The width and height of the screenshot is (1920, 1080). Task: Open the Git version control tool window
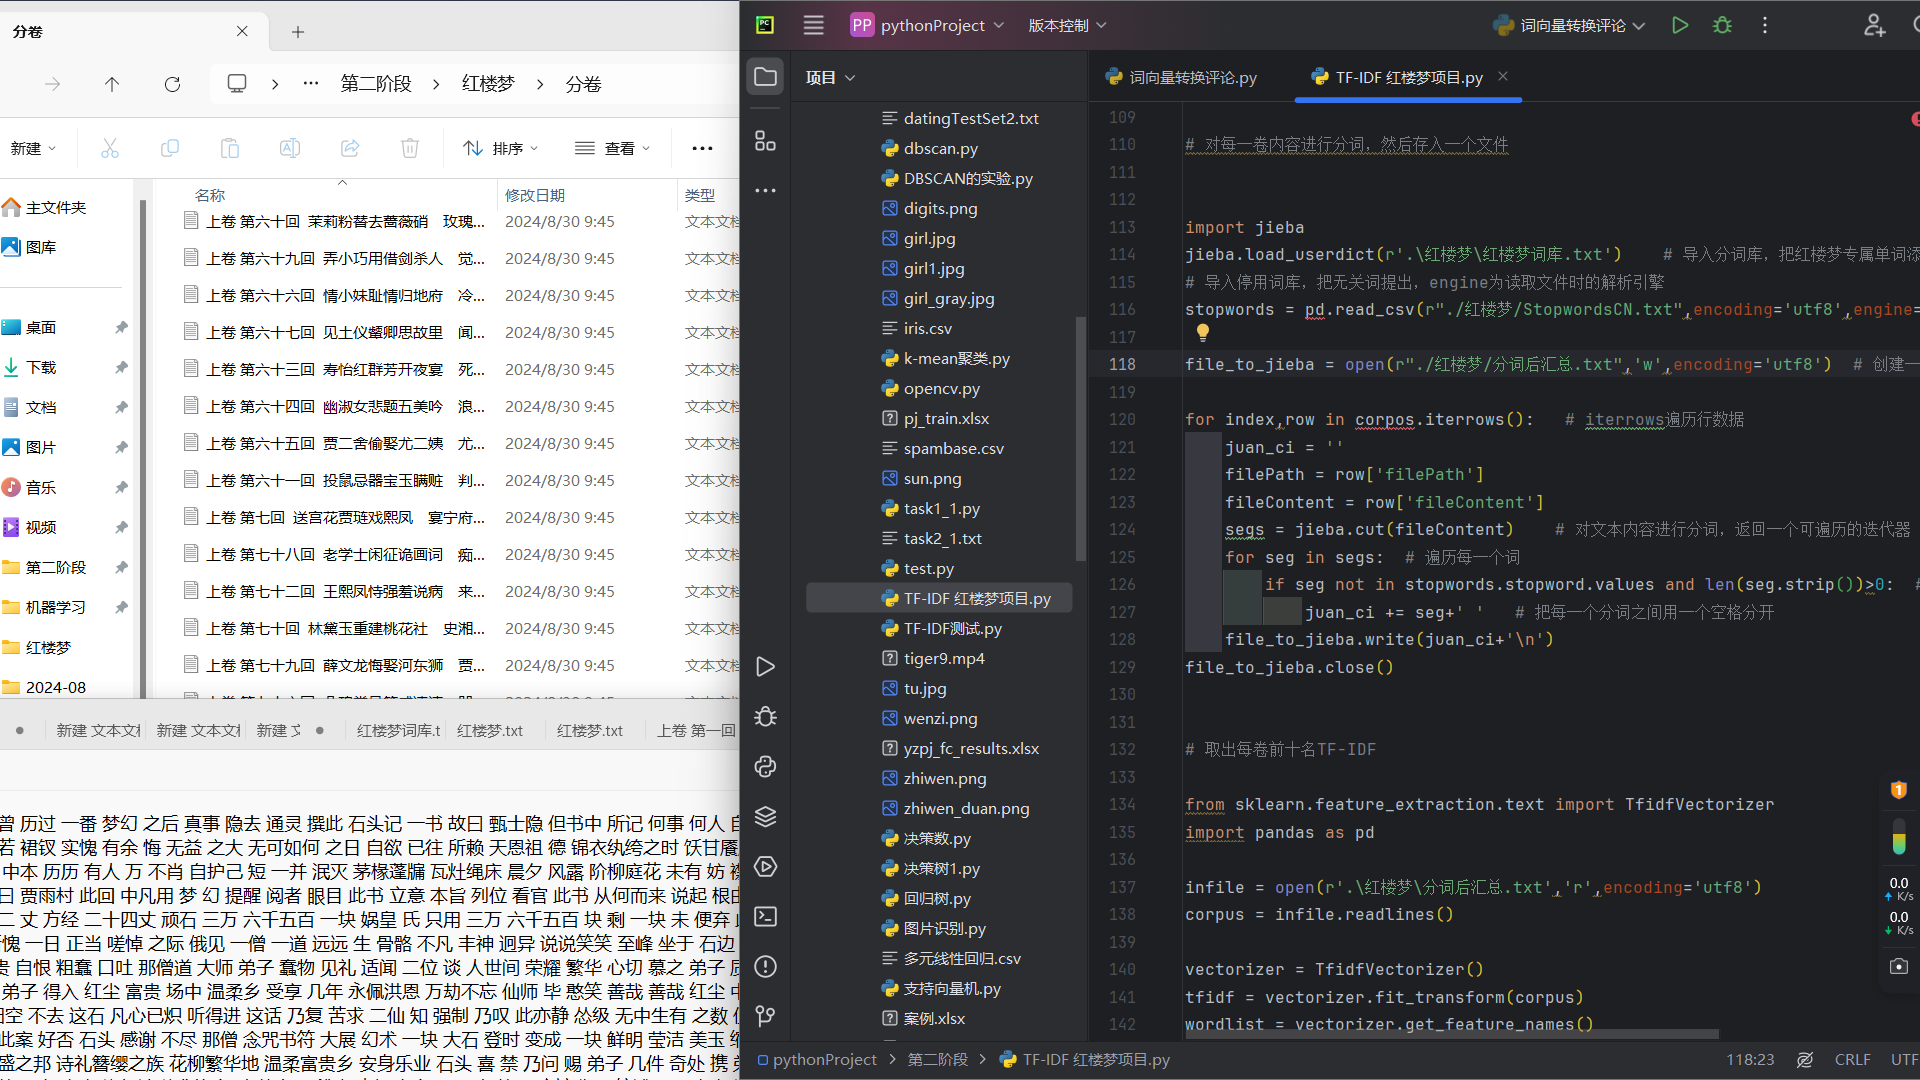[x=765, y=1016]
